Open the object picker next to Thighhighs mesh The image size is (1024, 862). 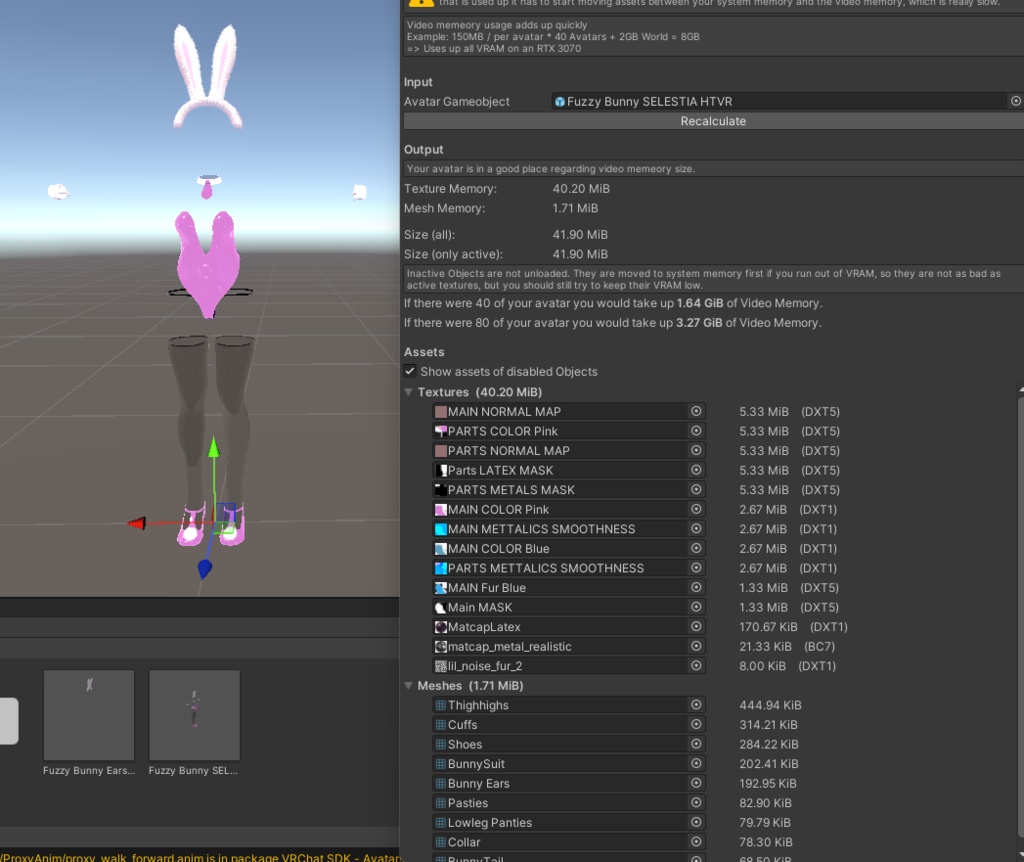click(696, 705)
